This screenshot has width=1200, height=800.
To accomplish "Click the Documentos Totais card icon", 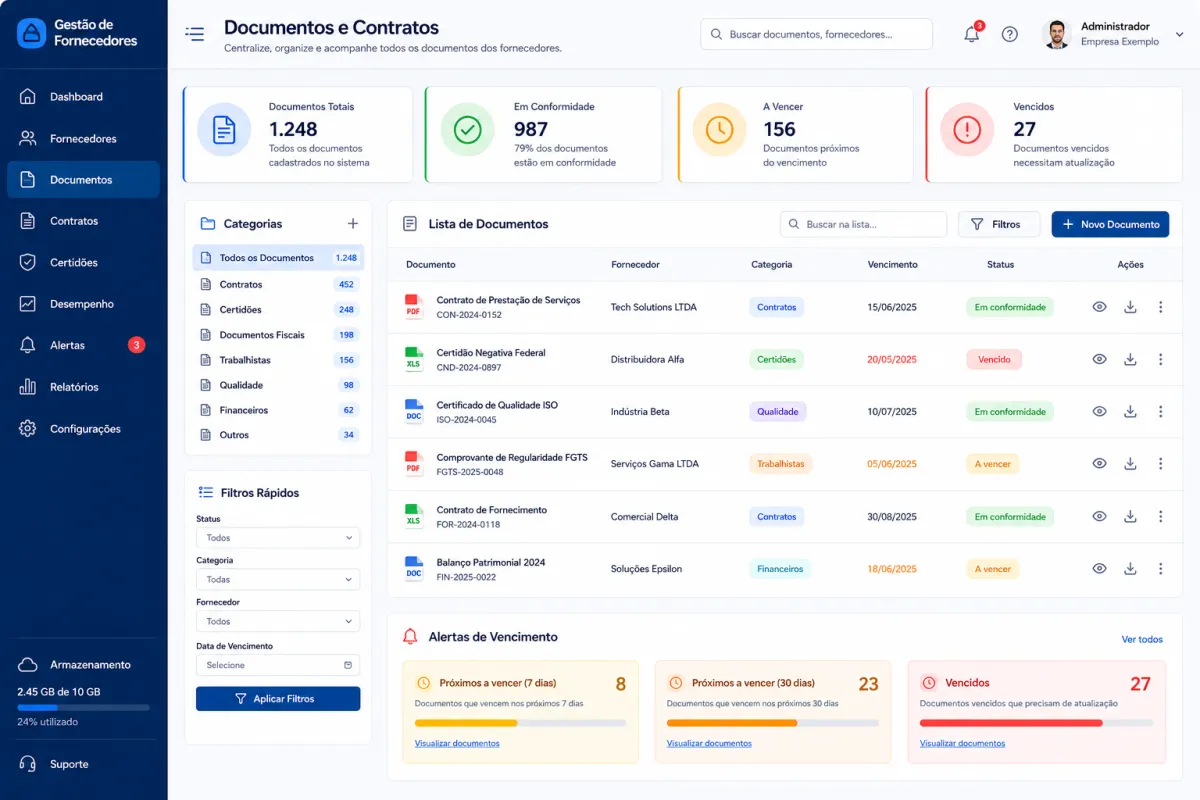I will tap(224, 130).
